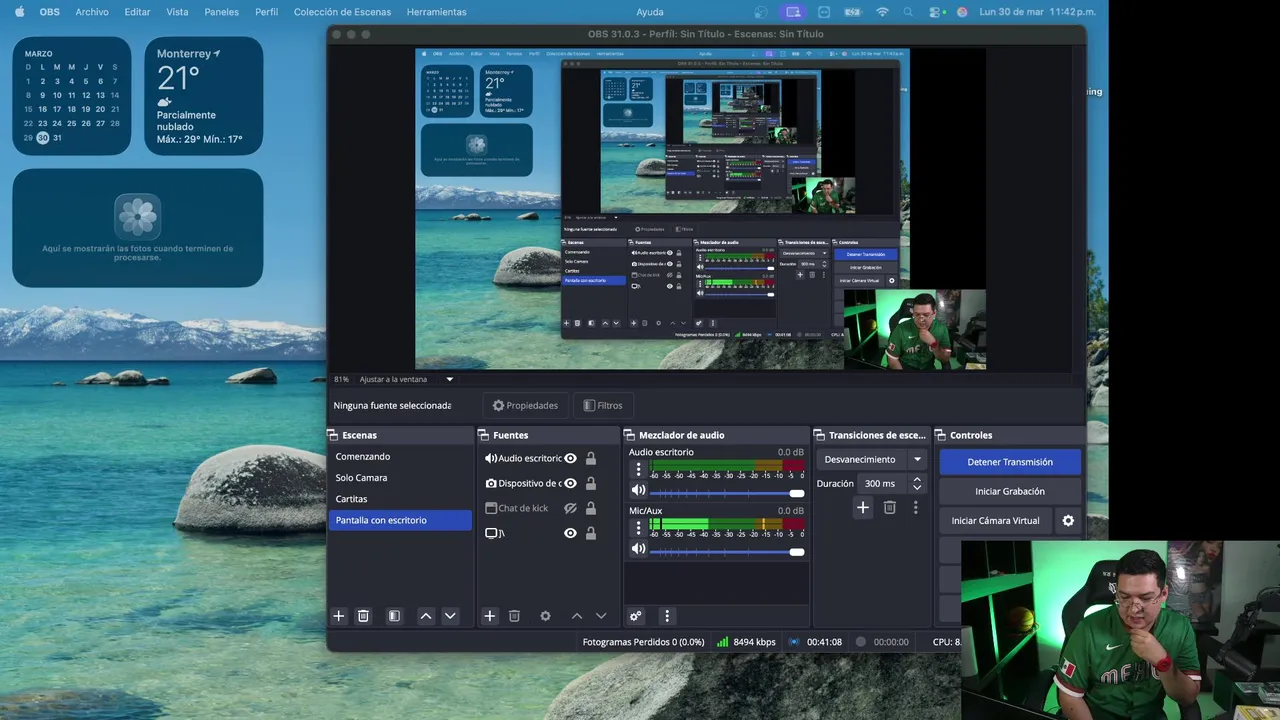The width and height of the screenshot is (1280, 720).
Task: Open source properties gear in Fuentes panel
Action: pyautogui.click(x=545, y=616)
